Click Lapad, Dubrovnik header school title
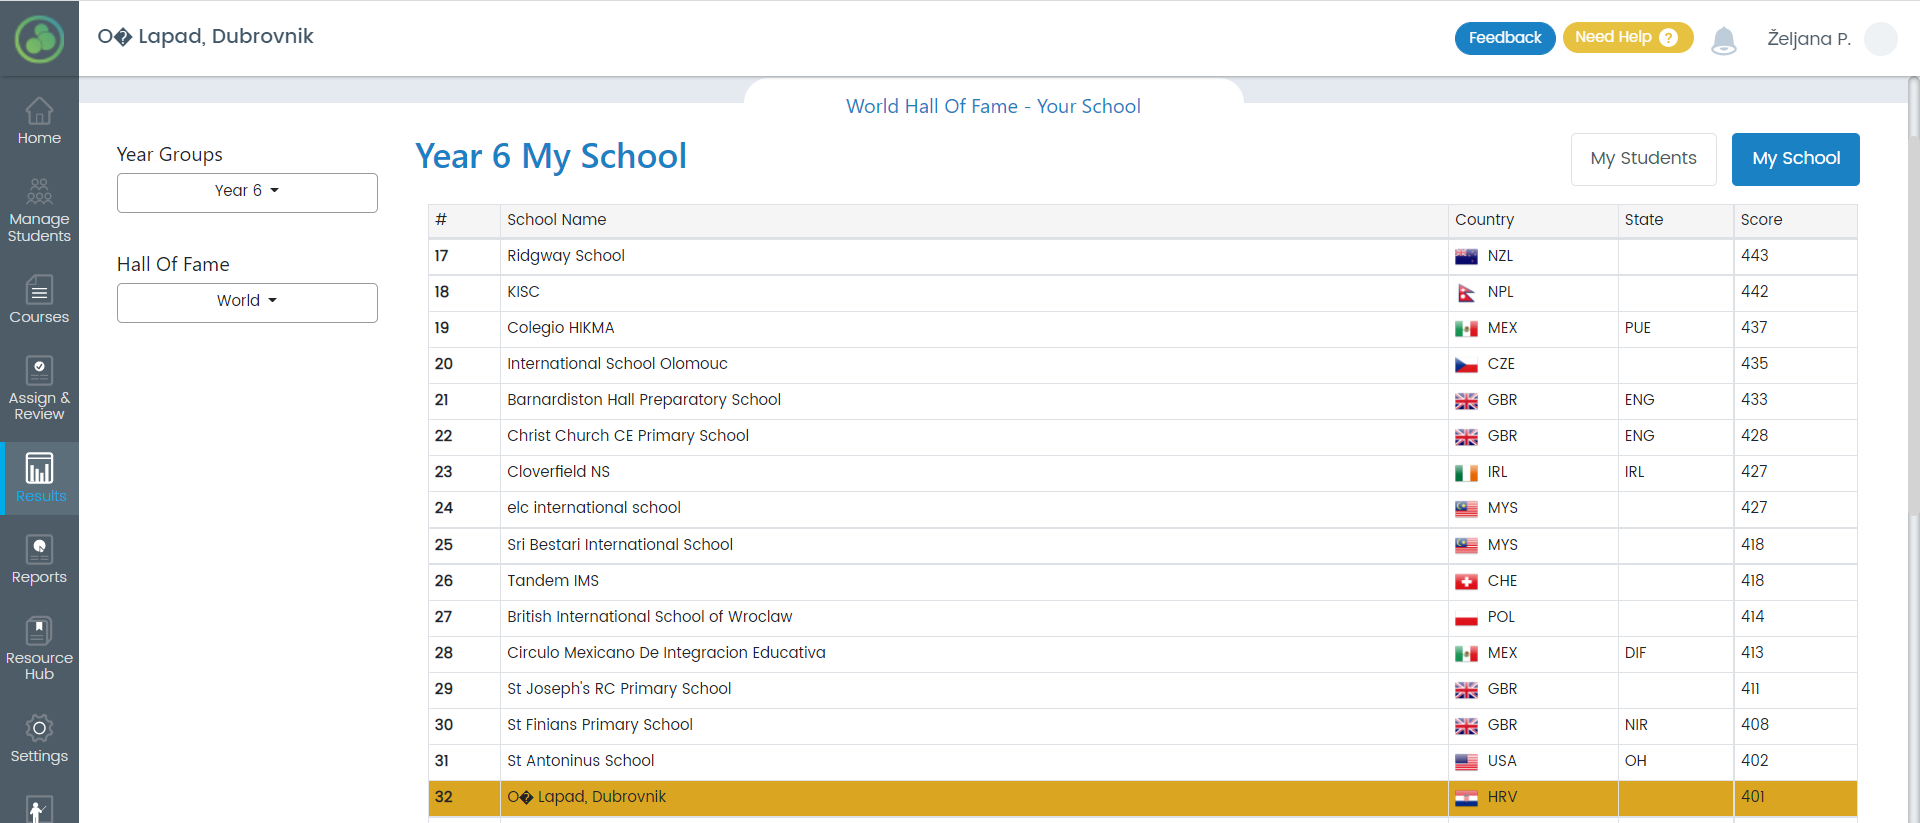This screenshot has height=823, width=1920. pos(205,37)
